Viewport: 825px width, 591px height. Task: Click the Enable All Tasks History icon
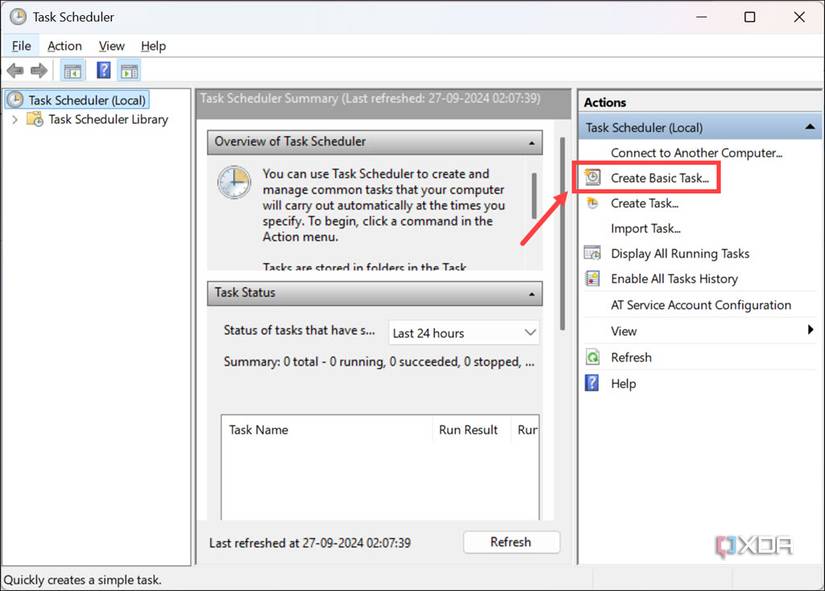[592, 278]
